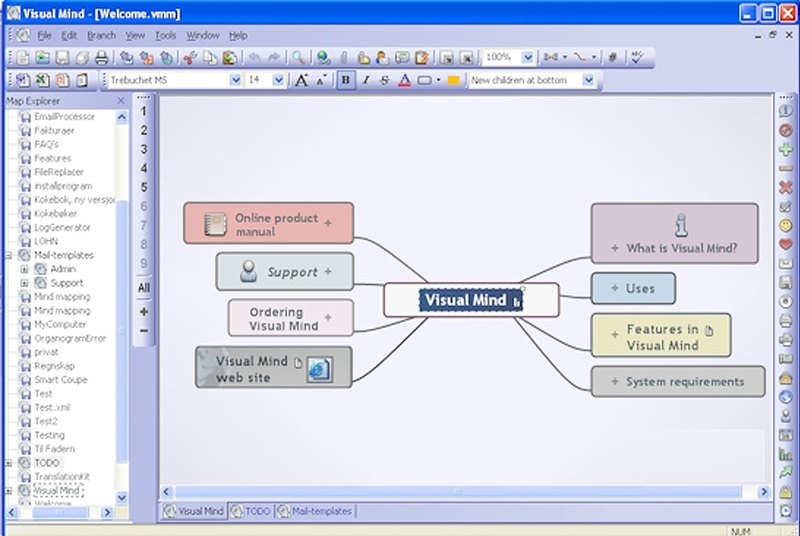Open the Find magnifier tool
The width and height of the screenshot is (800, 536).
[x=298, y=58]
